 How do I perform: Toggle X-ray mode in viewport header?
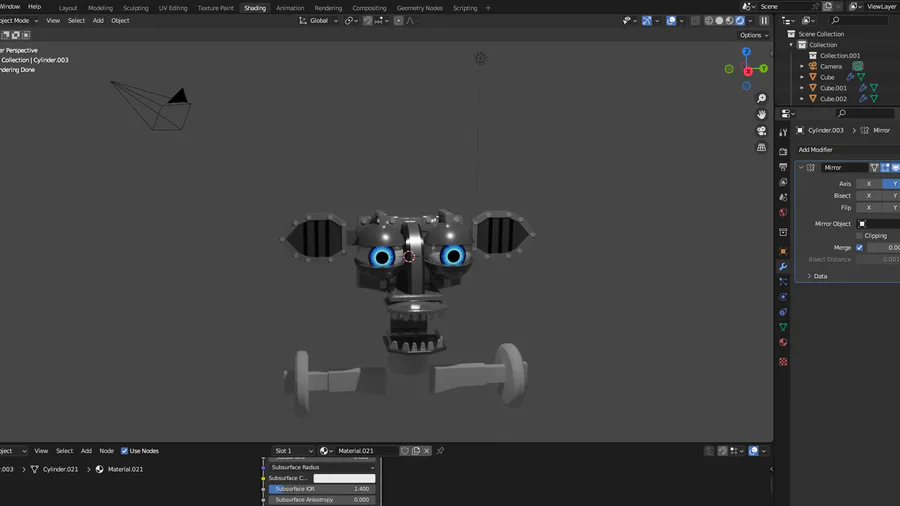(695, 21)
